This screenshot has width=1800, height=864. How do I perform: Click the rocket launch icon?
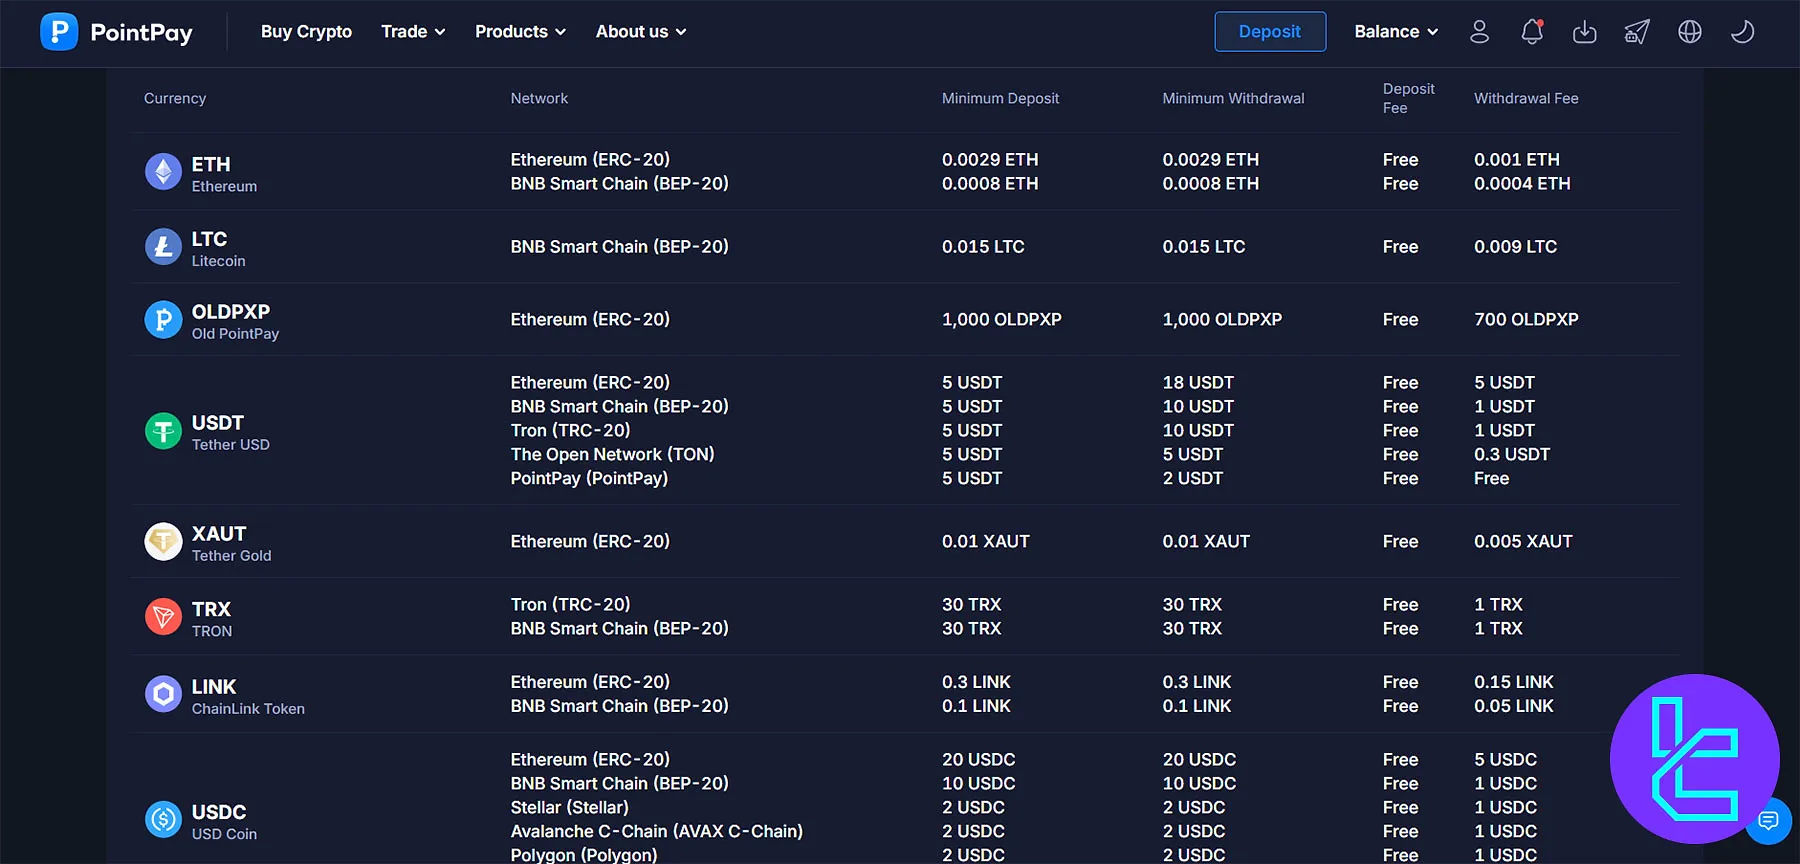[x=1637, y=32]
